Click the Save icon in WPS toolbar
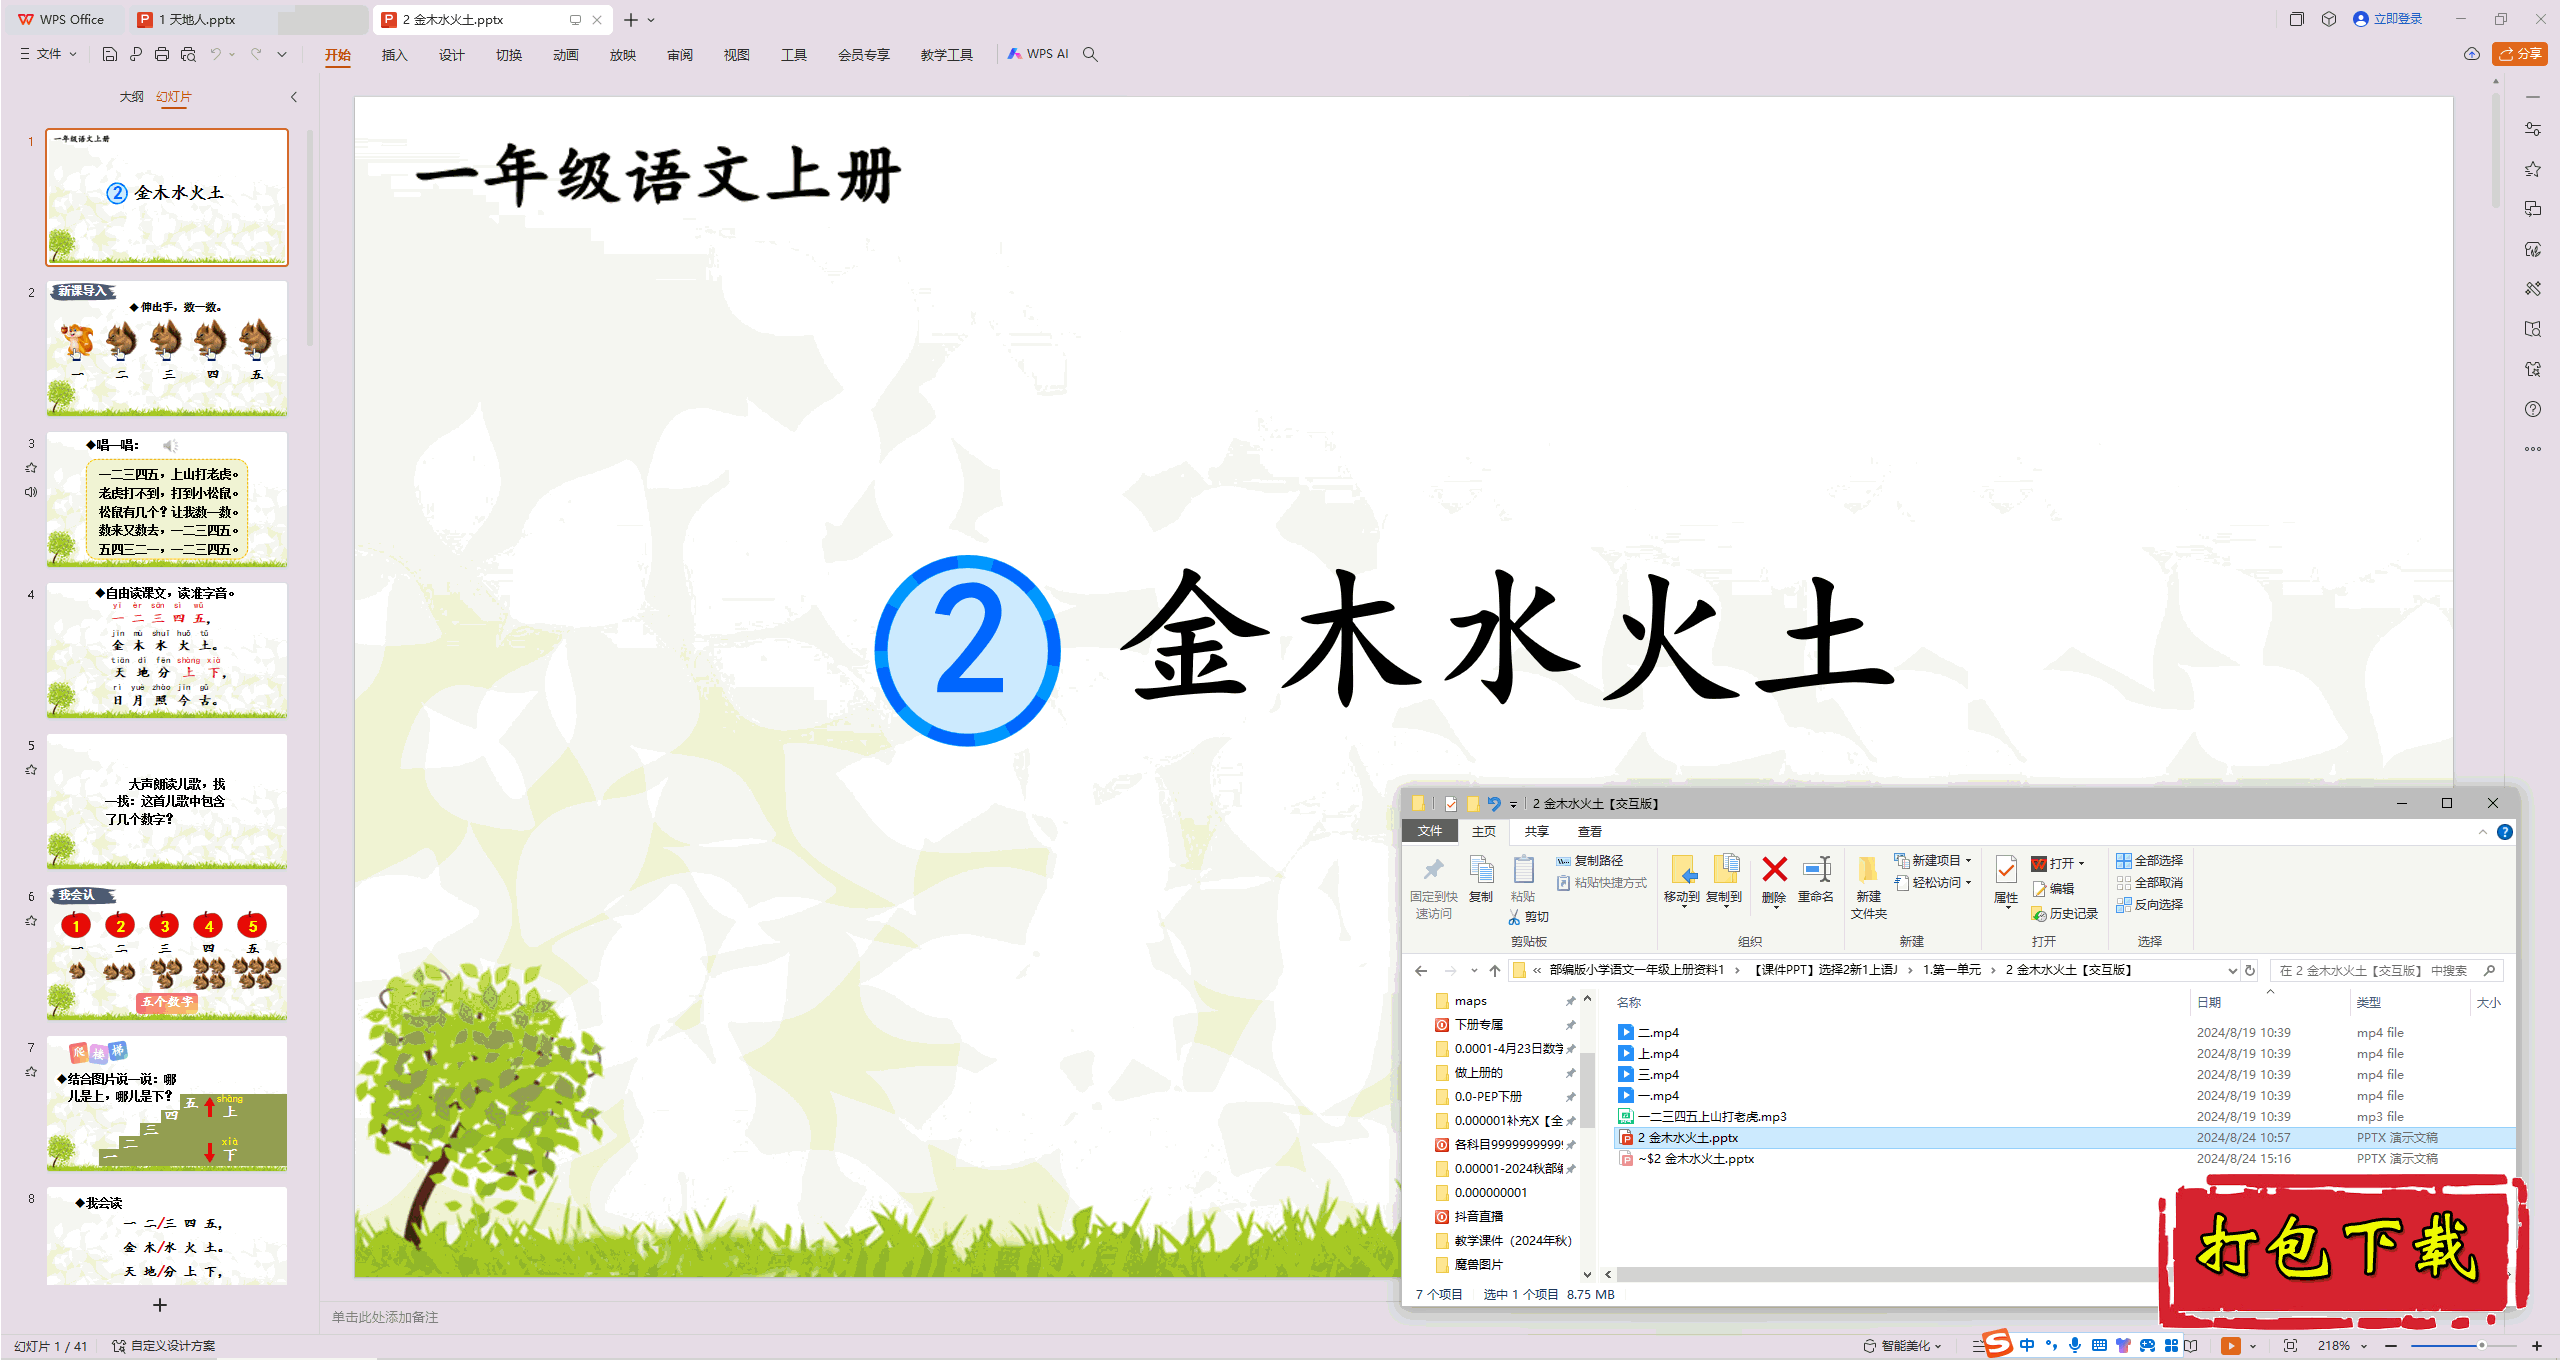Viewport: 2560px width, 1360px height. pyautogui.click(x=110, y=54)
